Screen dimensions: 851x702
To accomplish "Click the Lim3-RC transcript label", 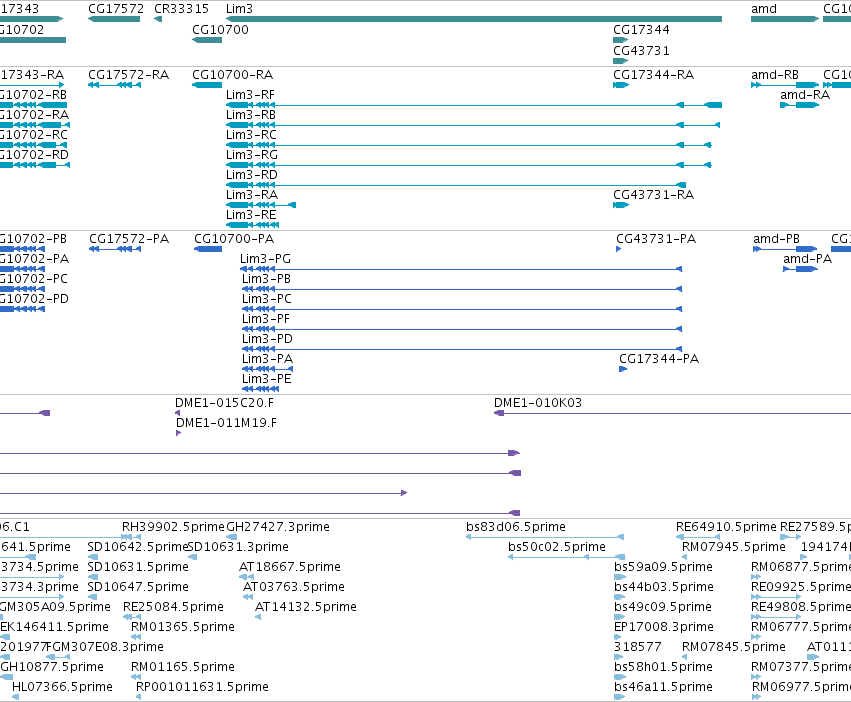I will [x=251, y=135].
